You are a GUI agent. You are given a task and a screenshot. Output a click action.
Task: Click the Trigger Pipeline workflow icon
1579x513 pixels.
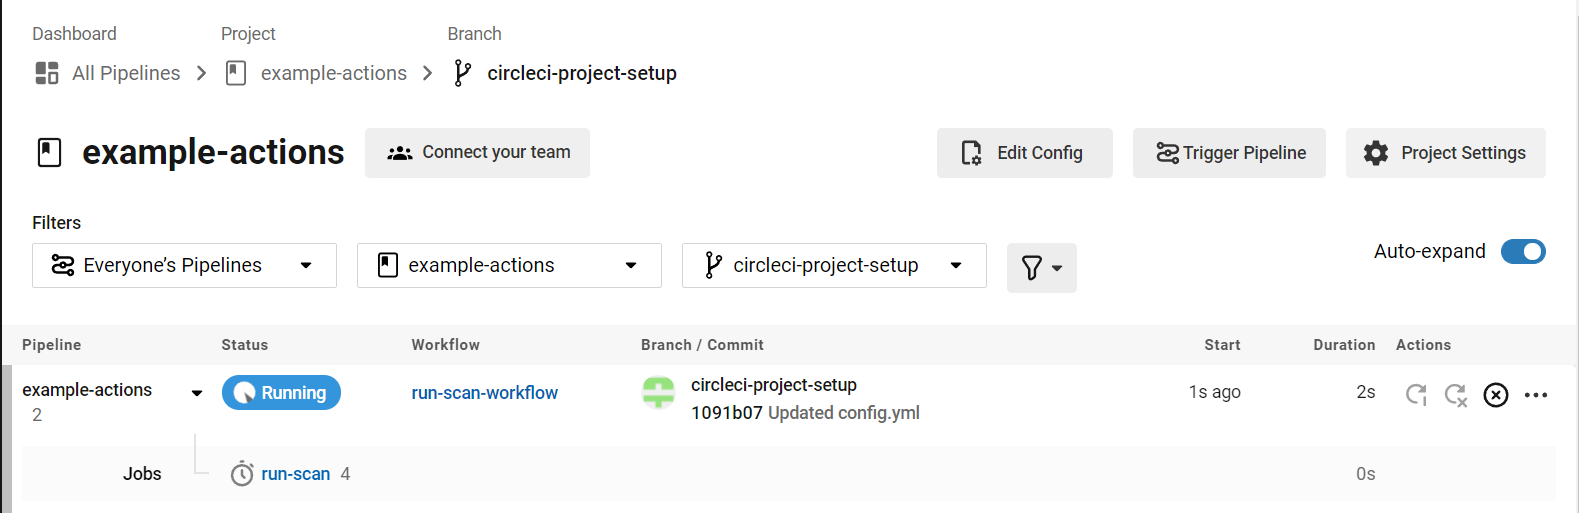[1167, 153]
